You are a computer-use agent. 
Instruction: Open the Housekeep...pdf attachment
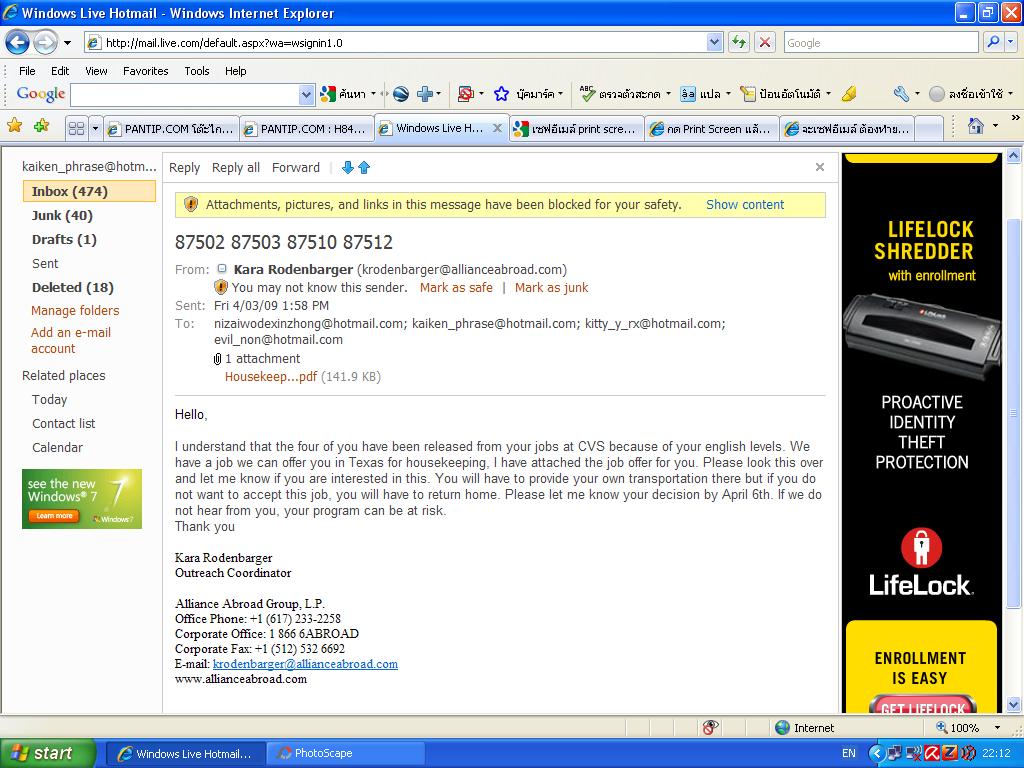coord(271,376)
